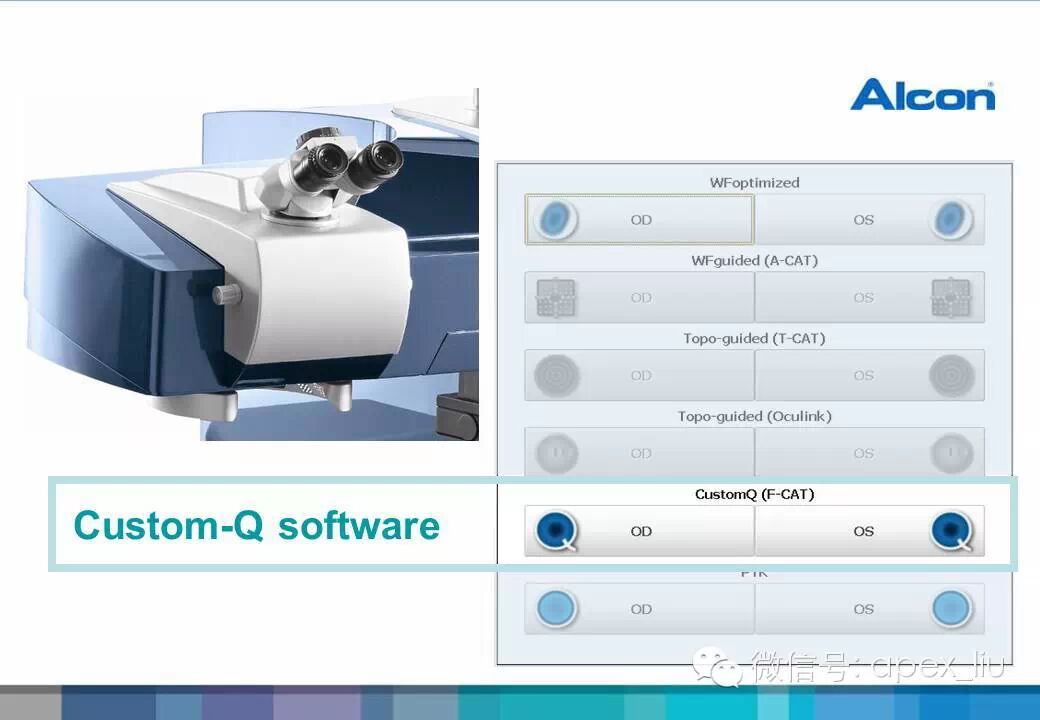
Task: Click the CustomQ OS Q icon
Action: [952, 531]
